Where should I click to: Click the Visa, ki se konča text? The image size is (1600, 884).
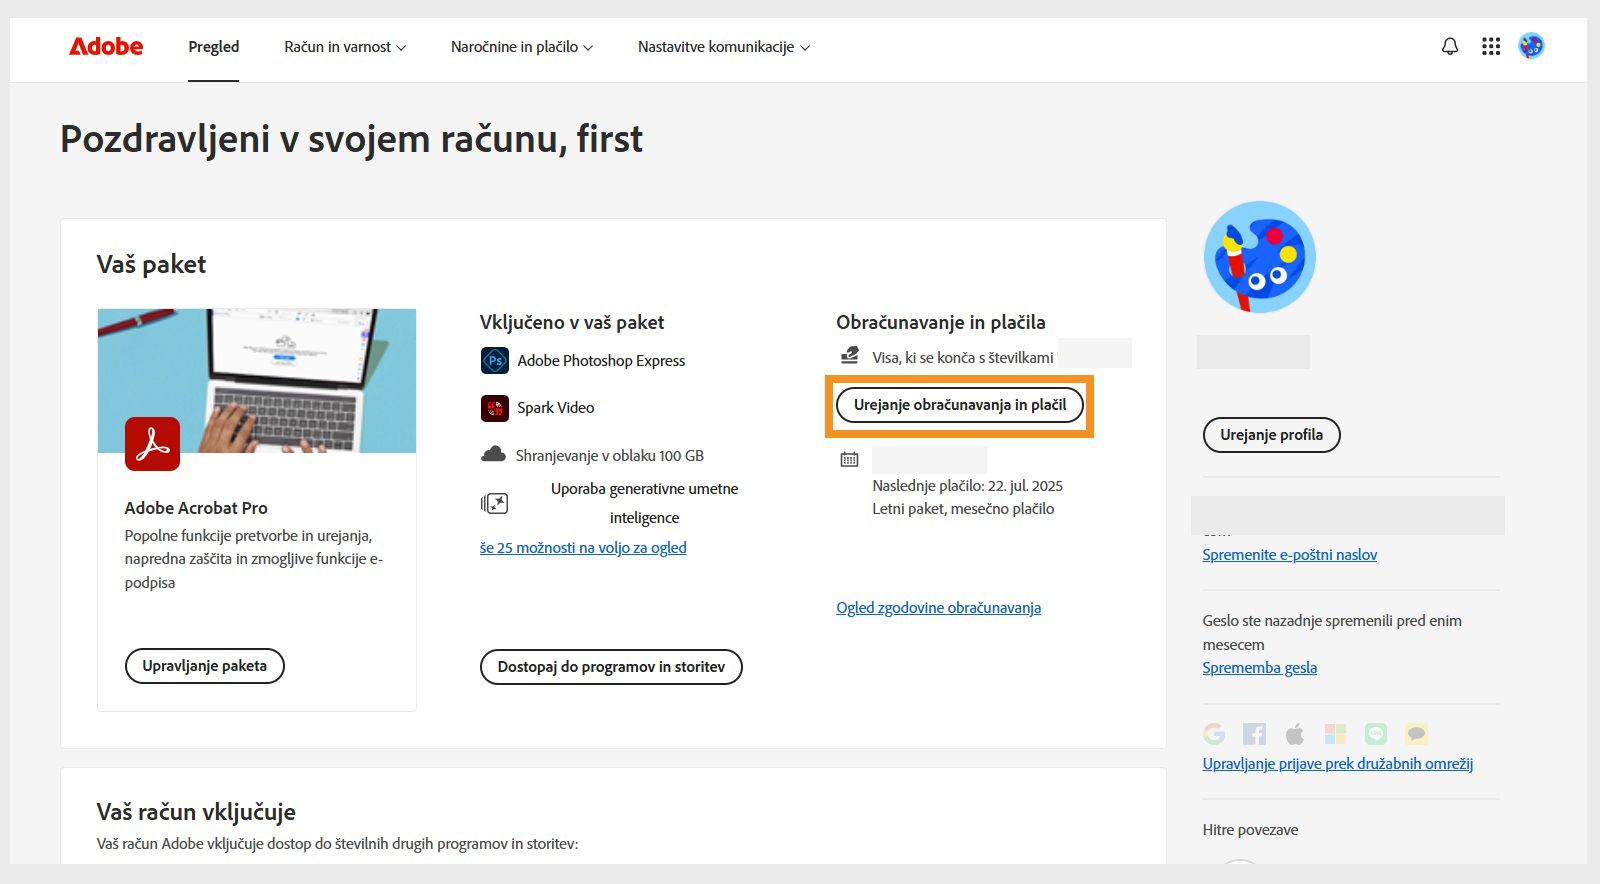(963, 357)
